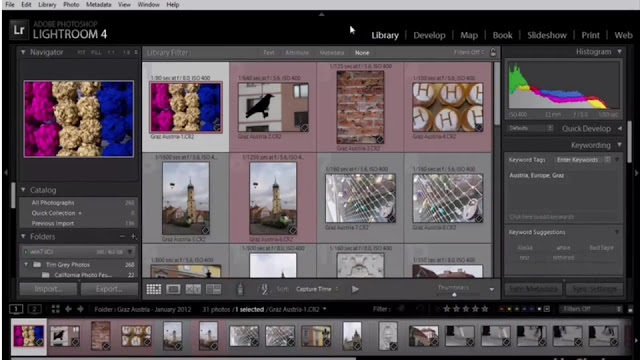Click Graz Austria-7 metadata badge icon
The image size is (640, 360).
391,219
